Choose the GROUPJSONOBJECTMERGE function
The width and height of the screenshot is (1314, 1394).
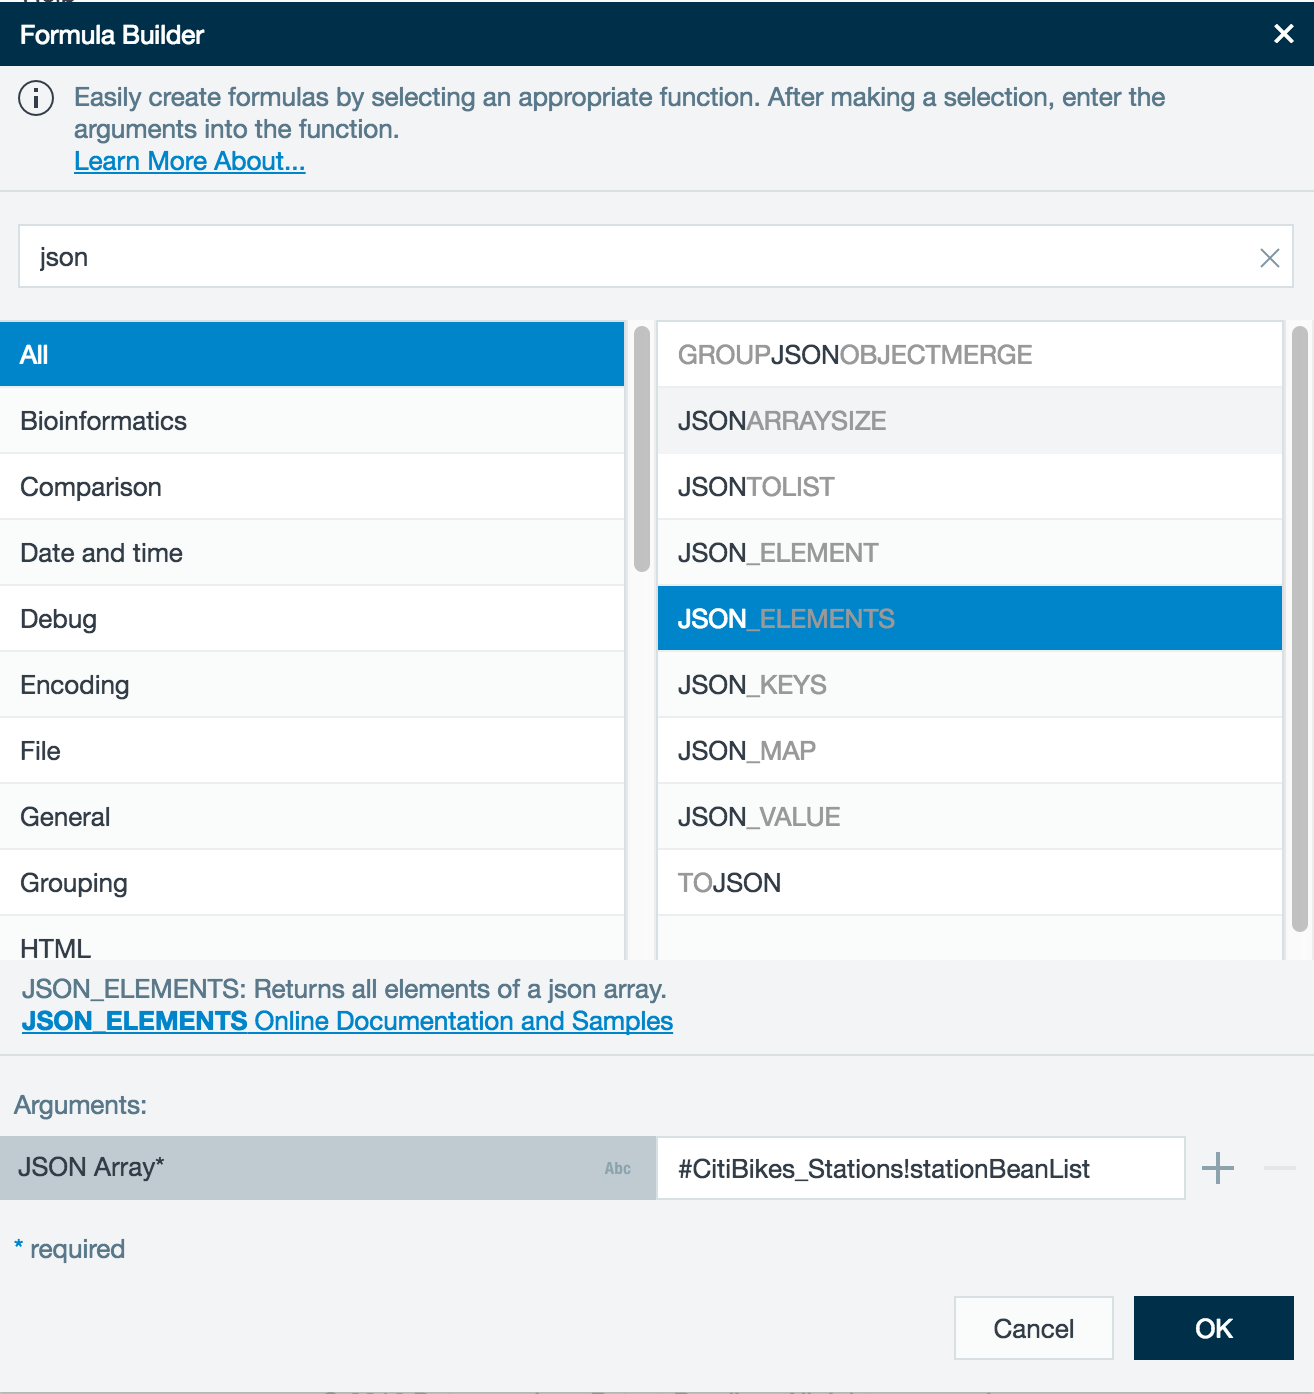click(x=970, y=354)
